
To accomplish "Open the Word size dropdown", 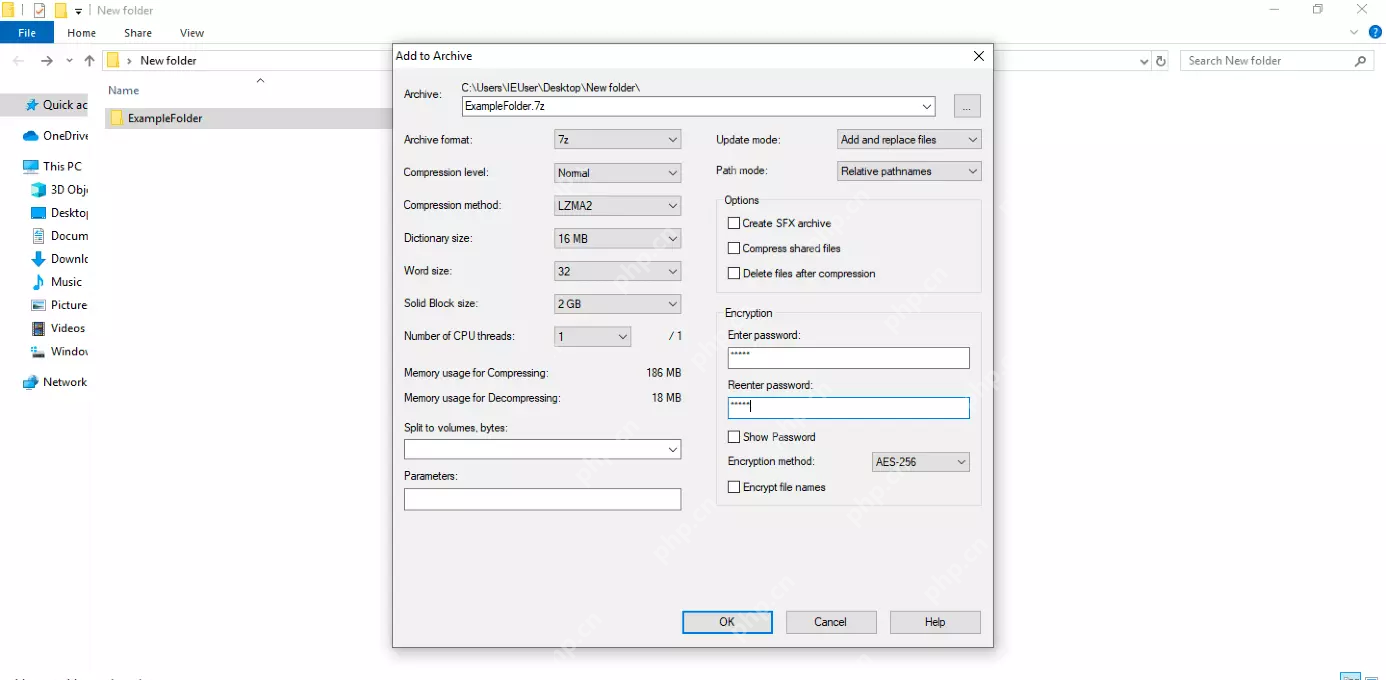I will click(x=618, y=271).
